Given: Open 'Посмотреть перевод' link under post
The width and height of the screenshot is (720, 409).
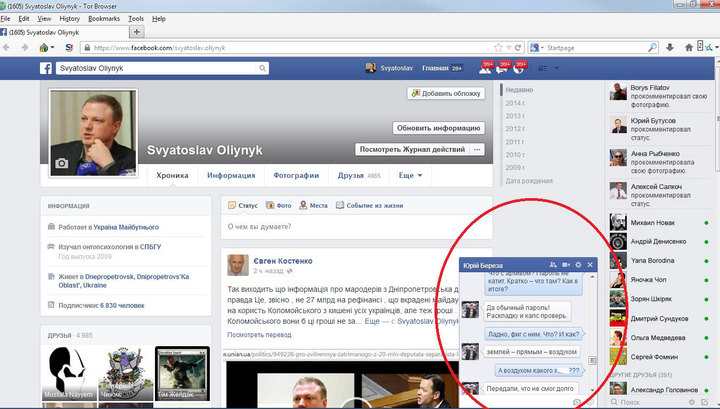Looking at the screenshot, I should point(256,336).
